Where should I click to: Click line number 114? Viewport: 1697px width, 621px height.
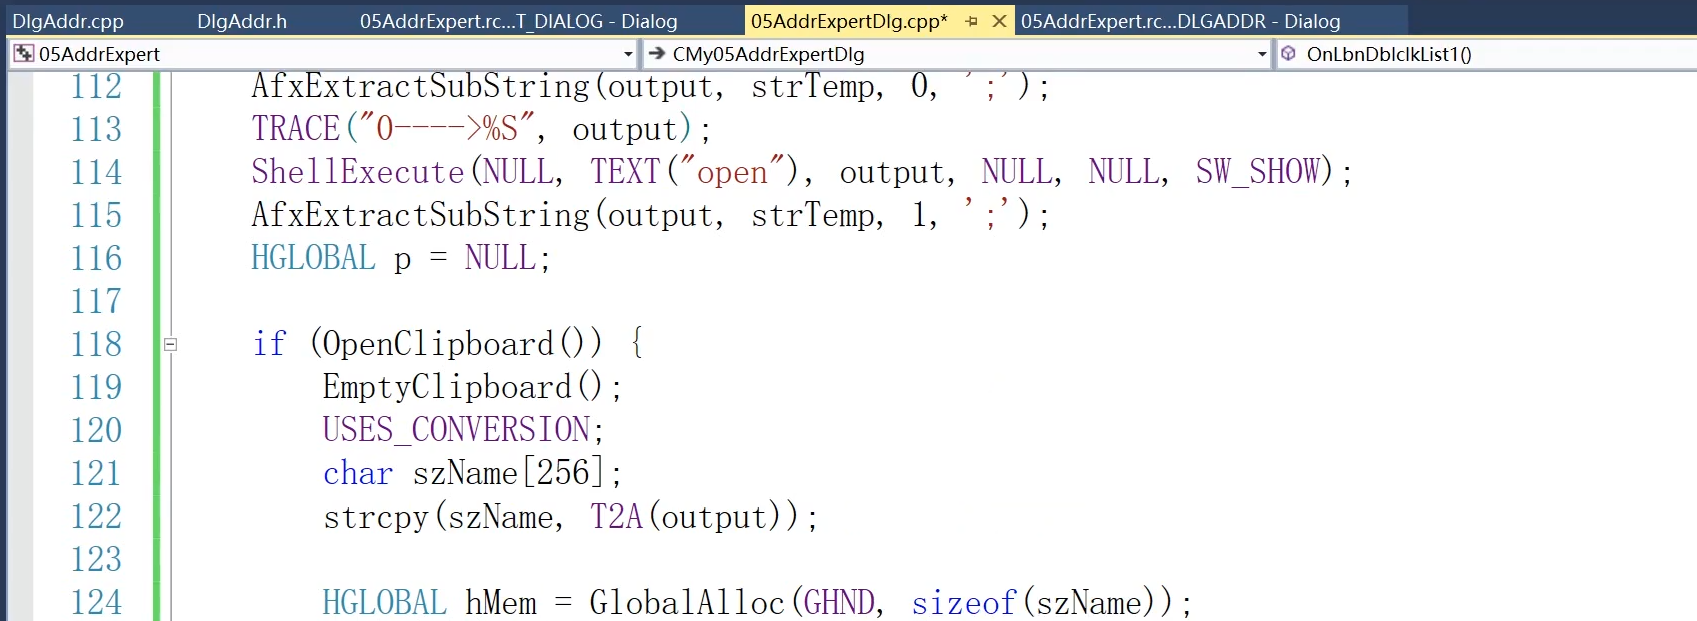point(96,173)
